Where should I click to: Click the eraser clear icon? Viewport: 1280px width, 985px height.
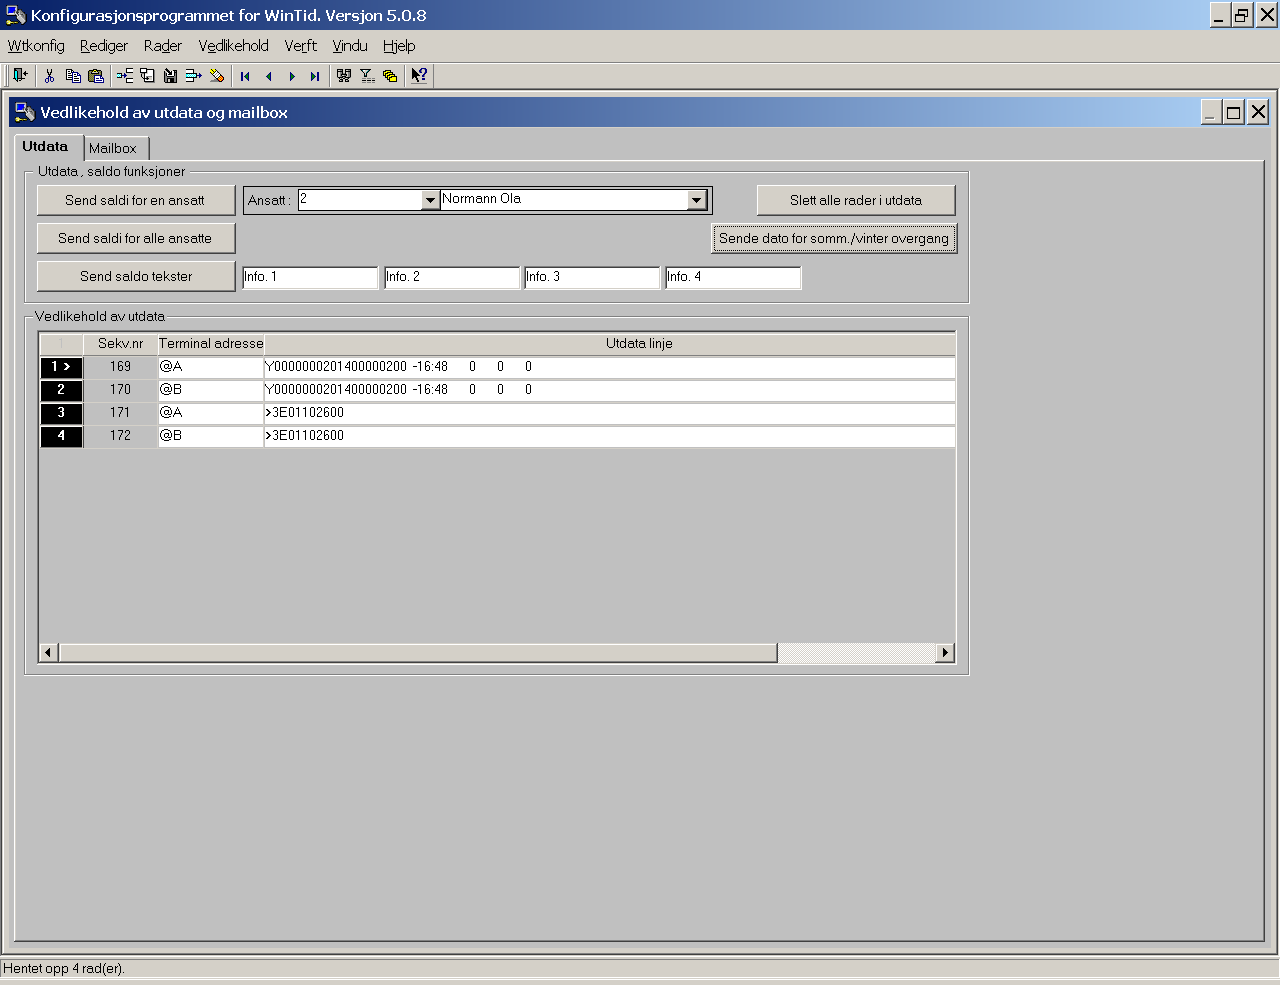(x=216, y=76)
